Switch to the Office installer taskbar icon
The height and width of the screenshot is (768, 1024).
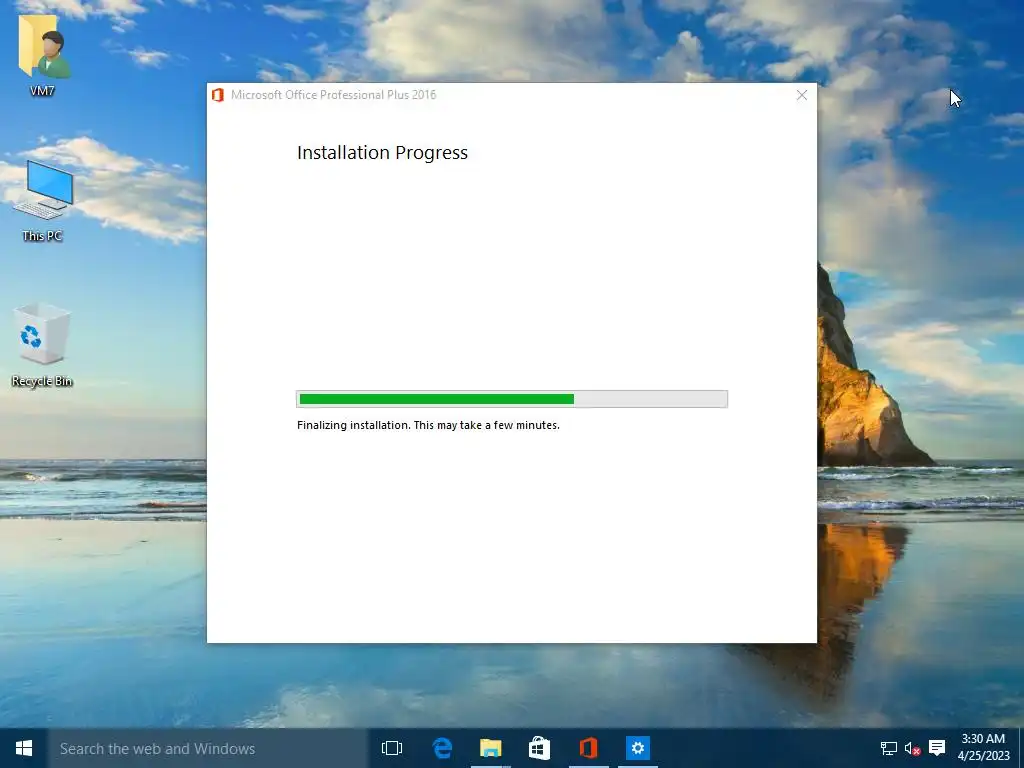click(588, 748)
